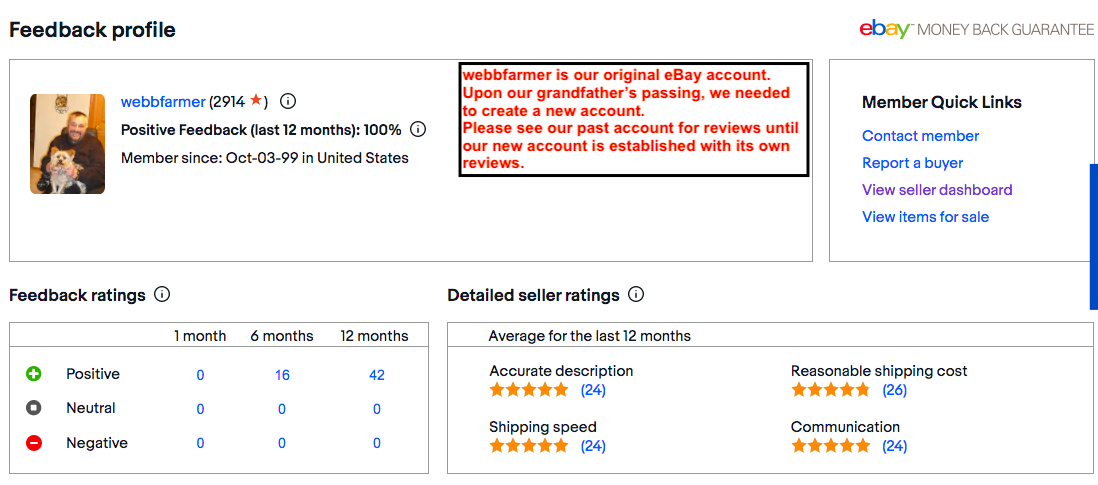Click Accurate description rating count
The height and width of the screenshot is (485, 1098).
pyautogui.click(x=593, y=390)
